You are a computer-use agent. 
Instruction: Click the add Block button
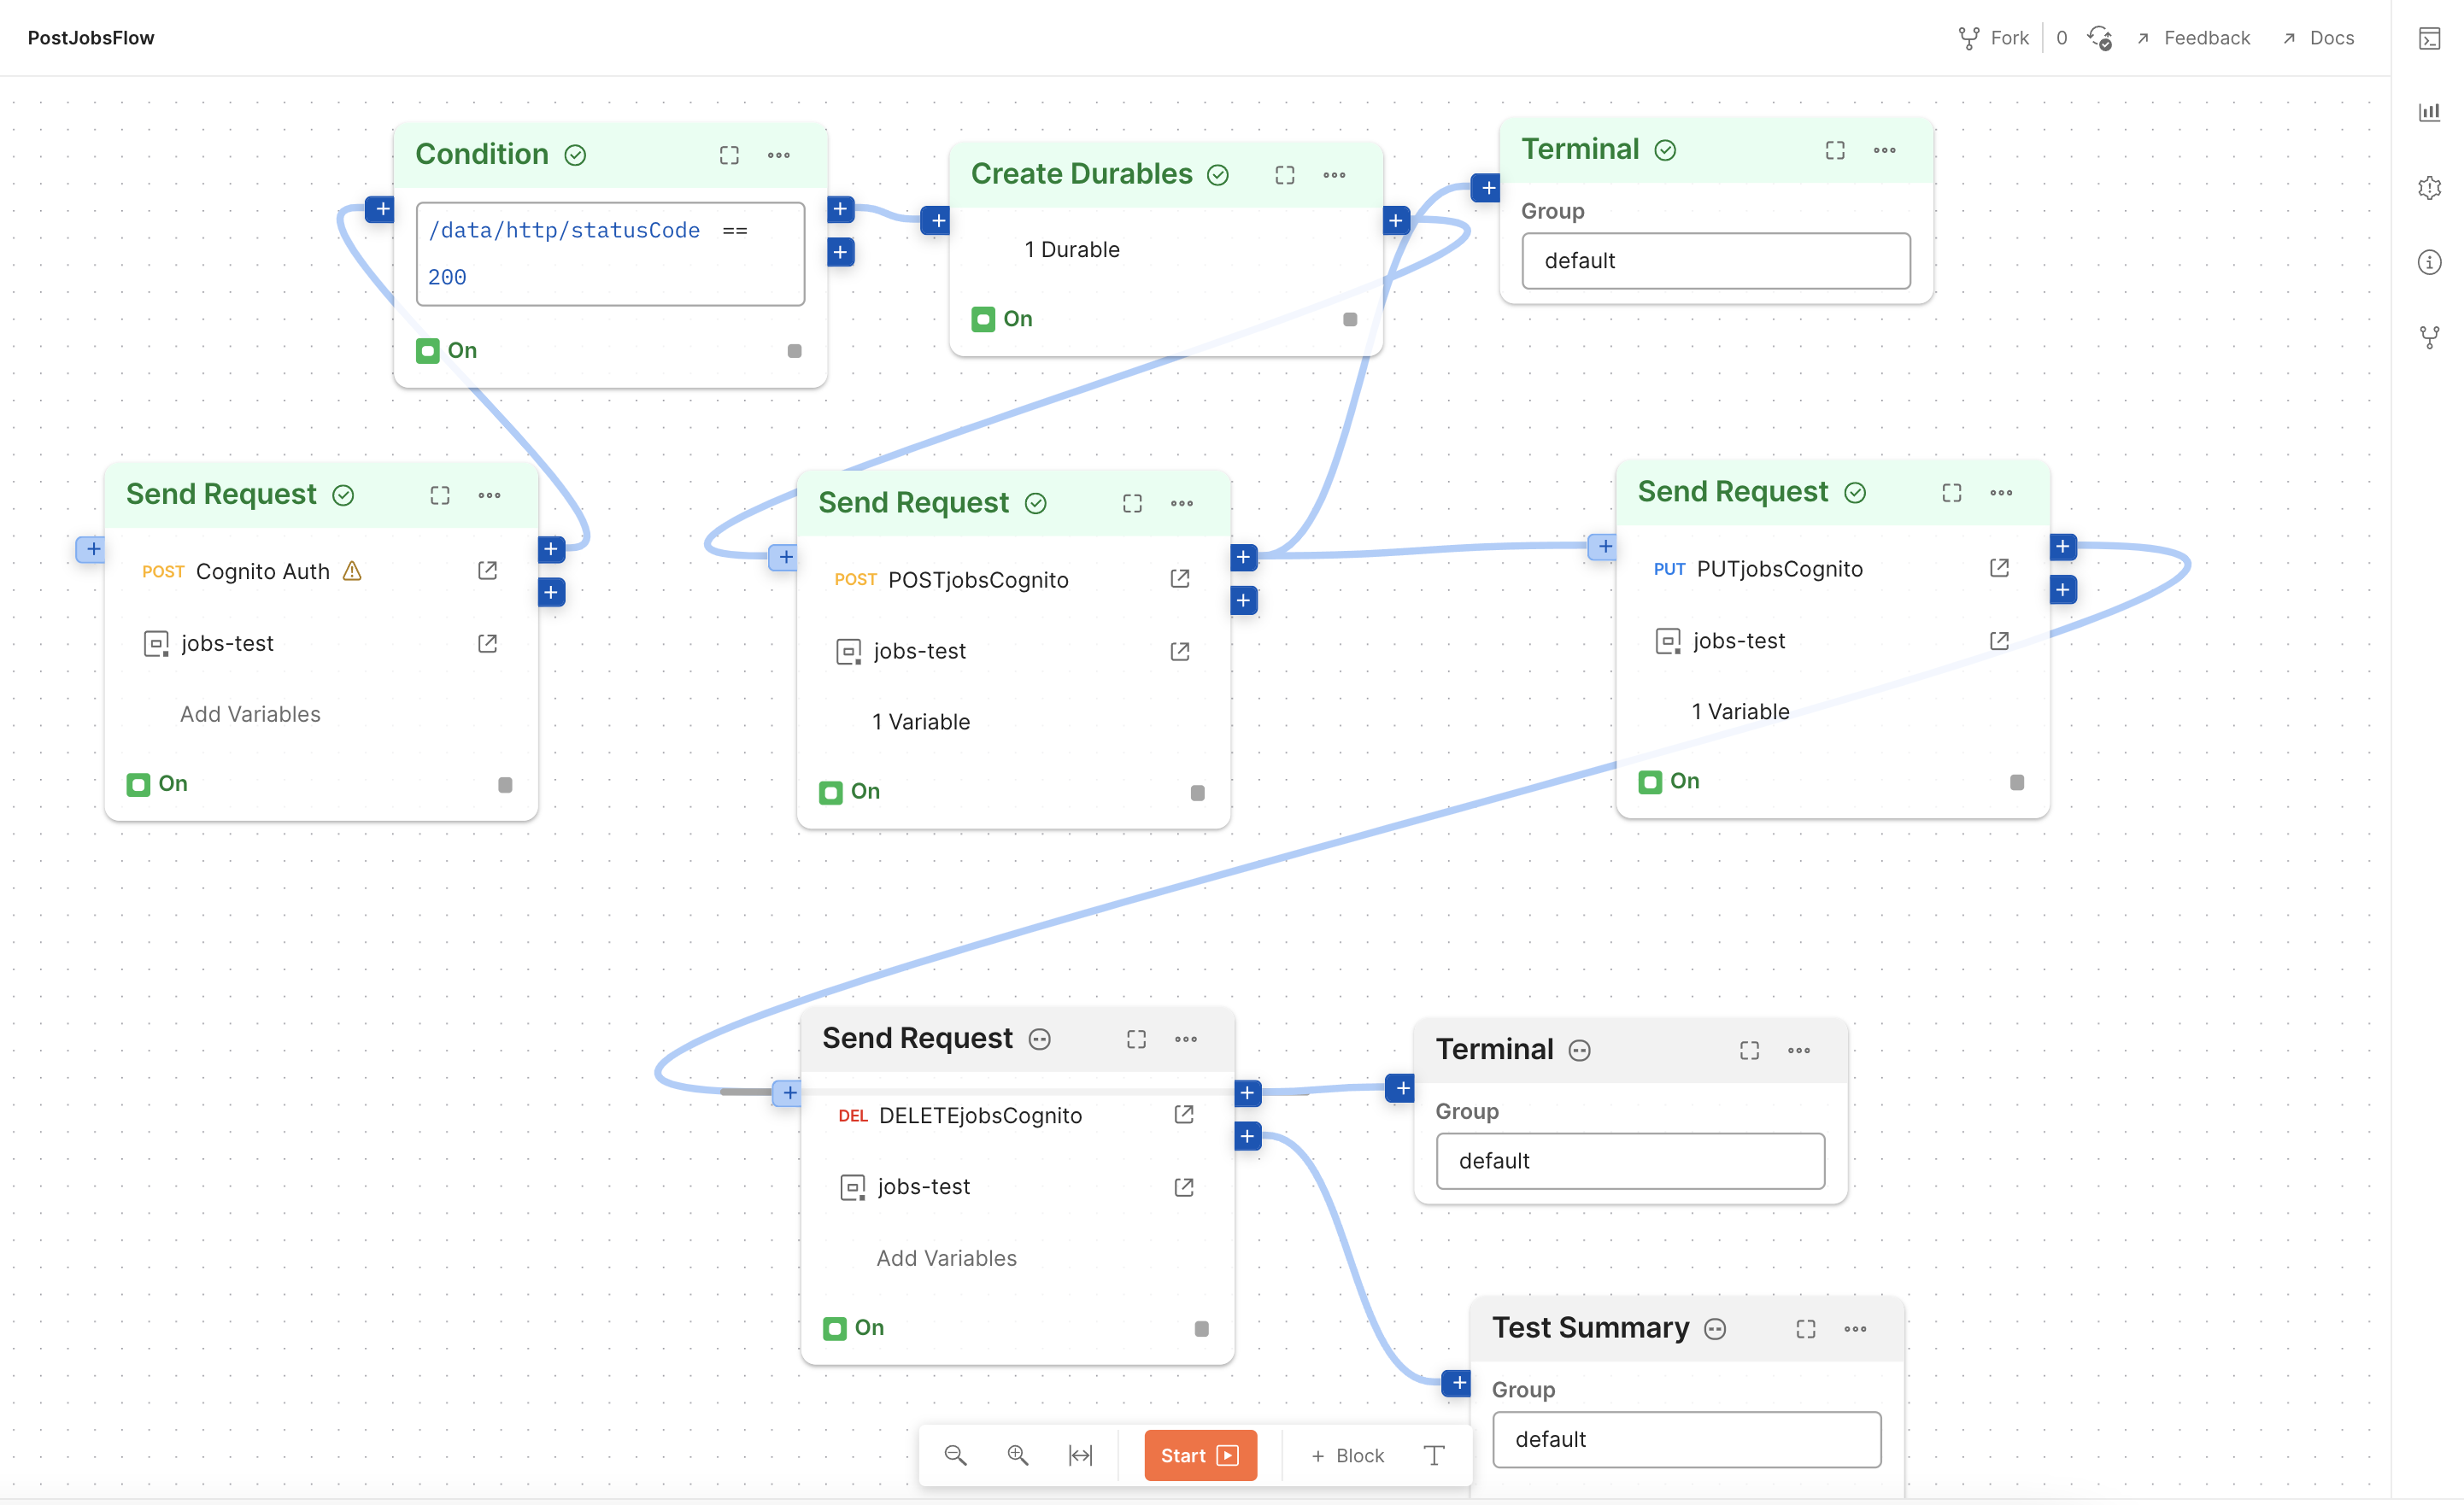(1347, 1455)
